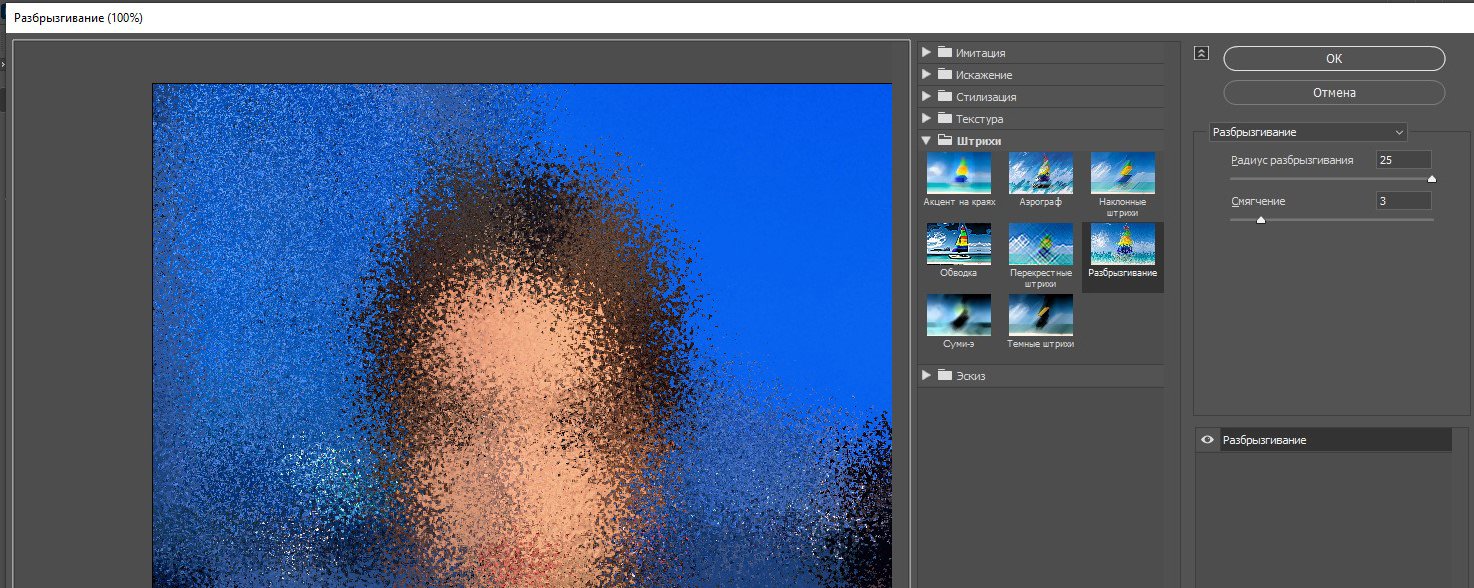Click the preview image of the blurred face
Viewport: 1474px width, 588px height.
pos(521,335)
